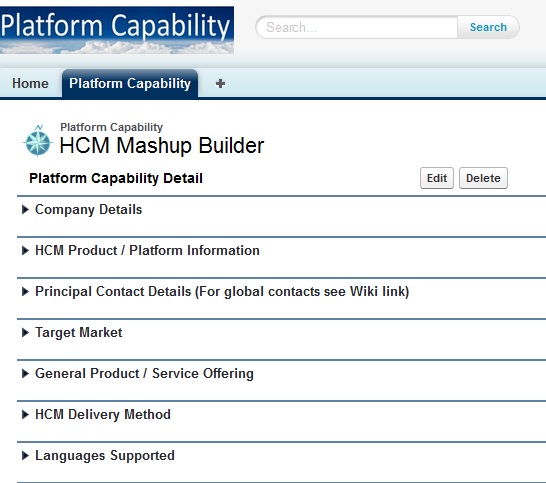This screenshot has width=546, height=483.
Task: Click the HCM Delivery Method heading text
Action: tap(103, 414)
